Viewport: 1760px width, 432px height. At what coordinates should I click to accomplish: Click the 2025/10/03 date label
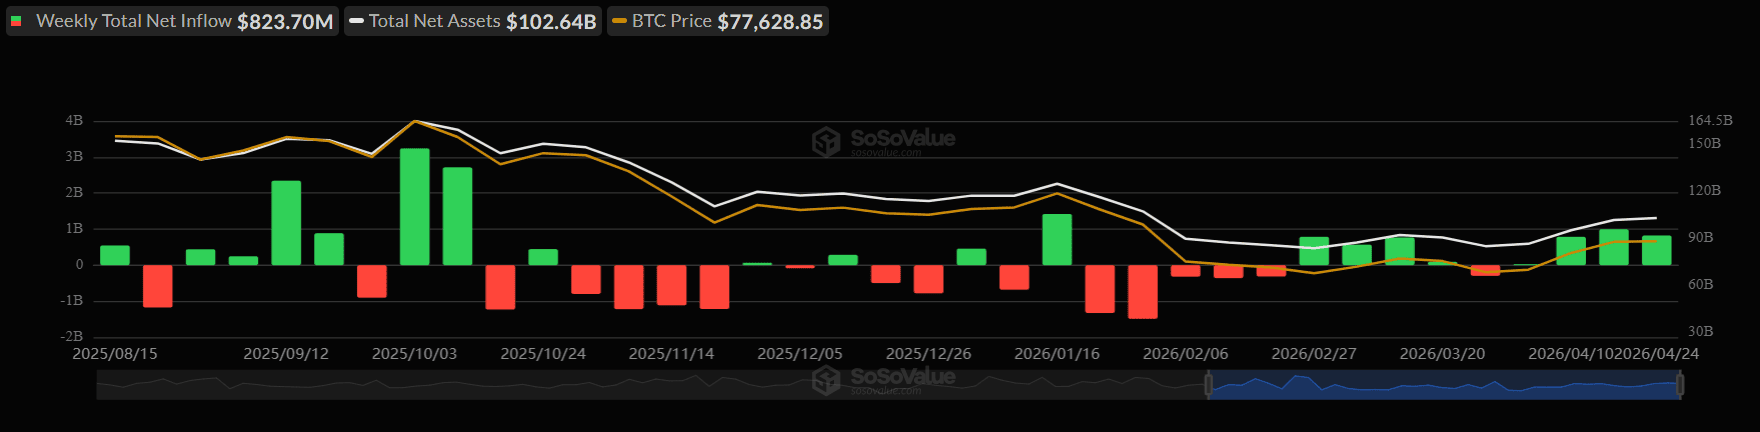tap(415, 354)
